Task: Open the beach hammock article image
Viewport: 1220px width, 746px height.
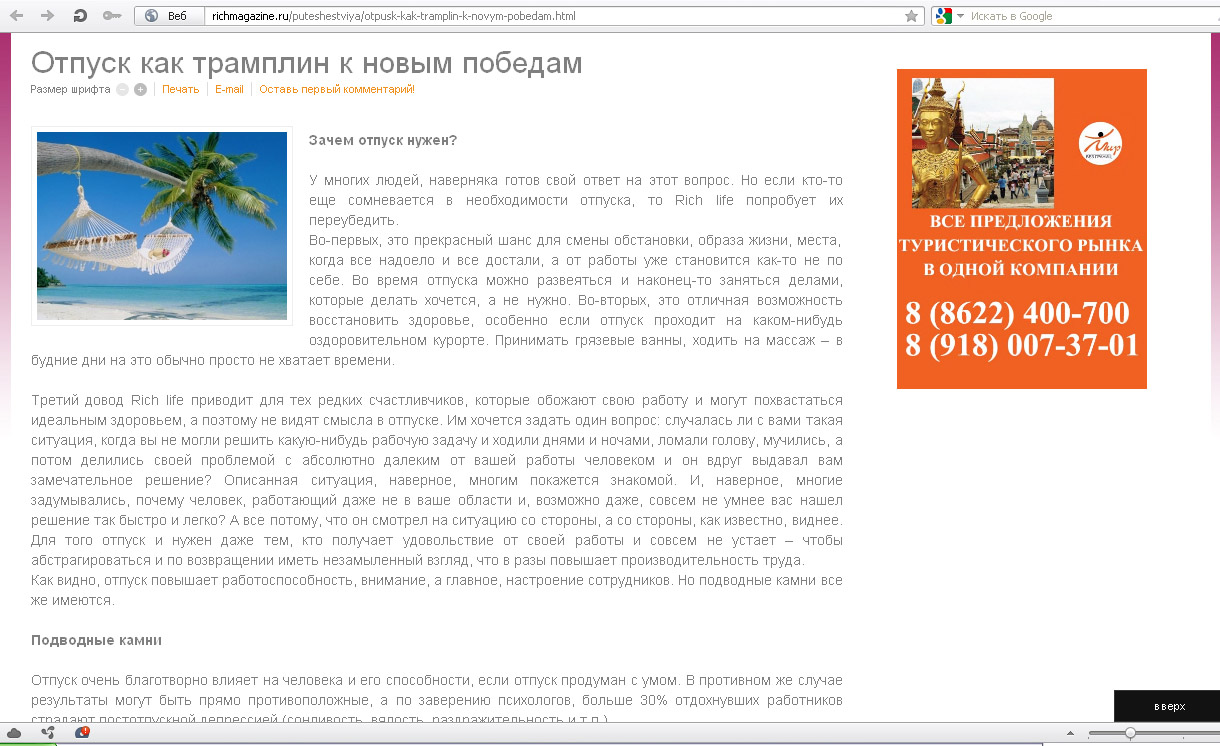Action: click(x=162, y=226)
